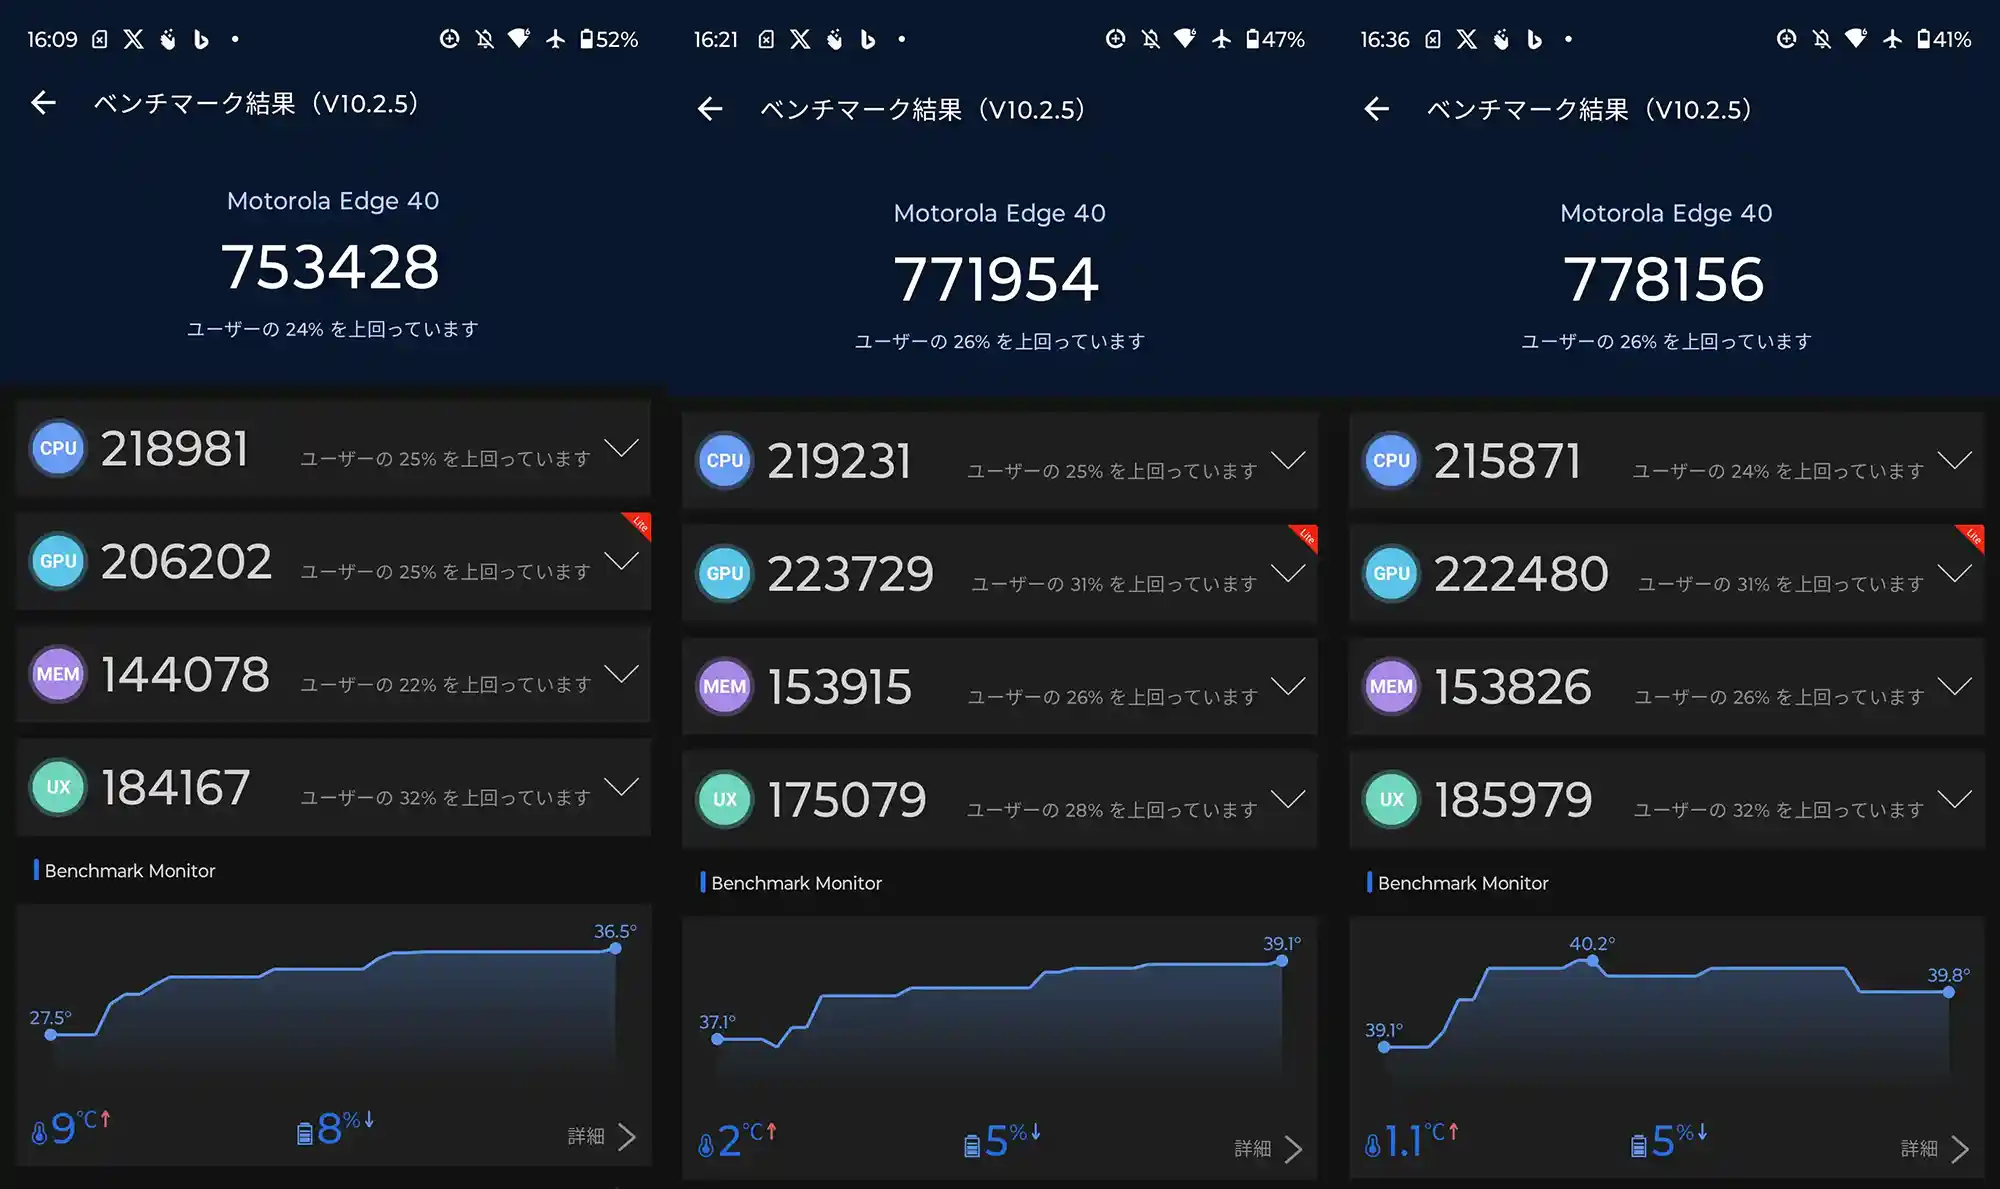Tap the GPU badge next to 206202
The width and height of the screenshot is (2000, 1189).
pyautogui.click(x=58, y=561)
